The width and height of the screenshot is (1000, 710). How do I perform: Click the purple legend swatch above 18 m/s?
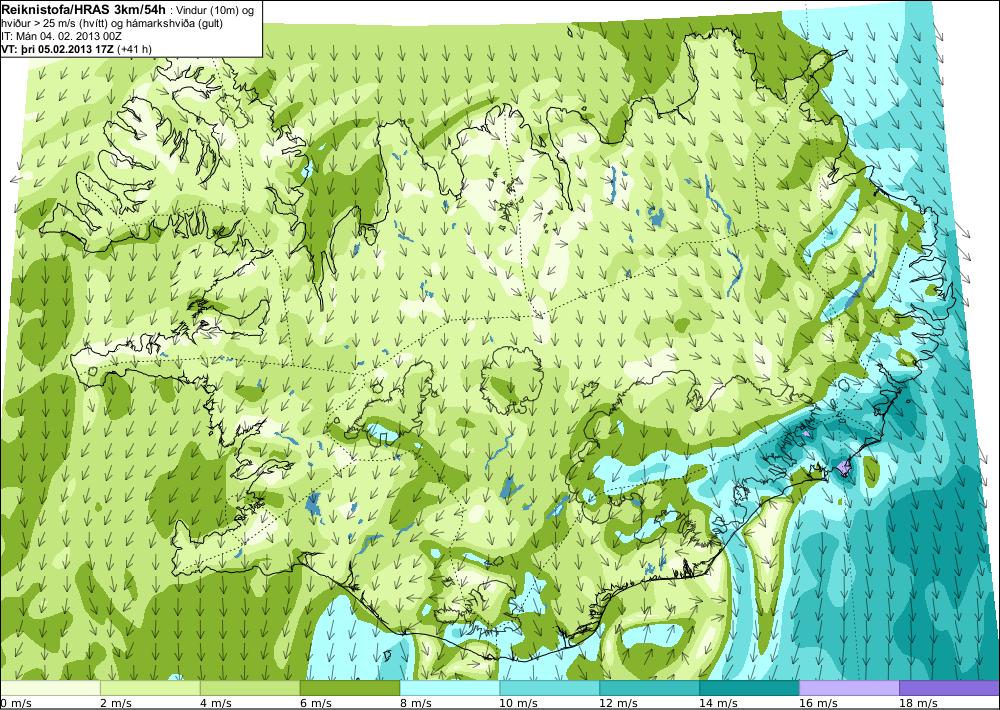click(949, 688)
